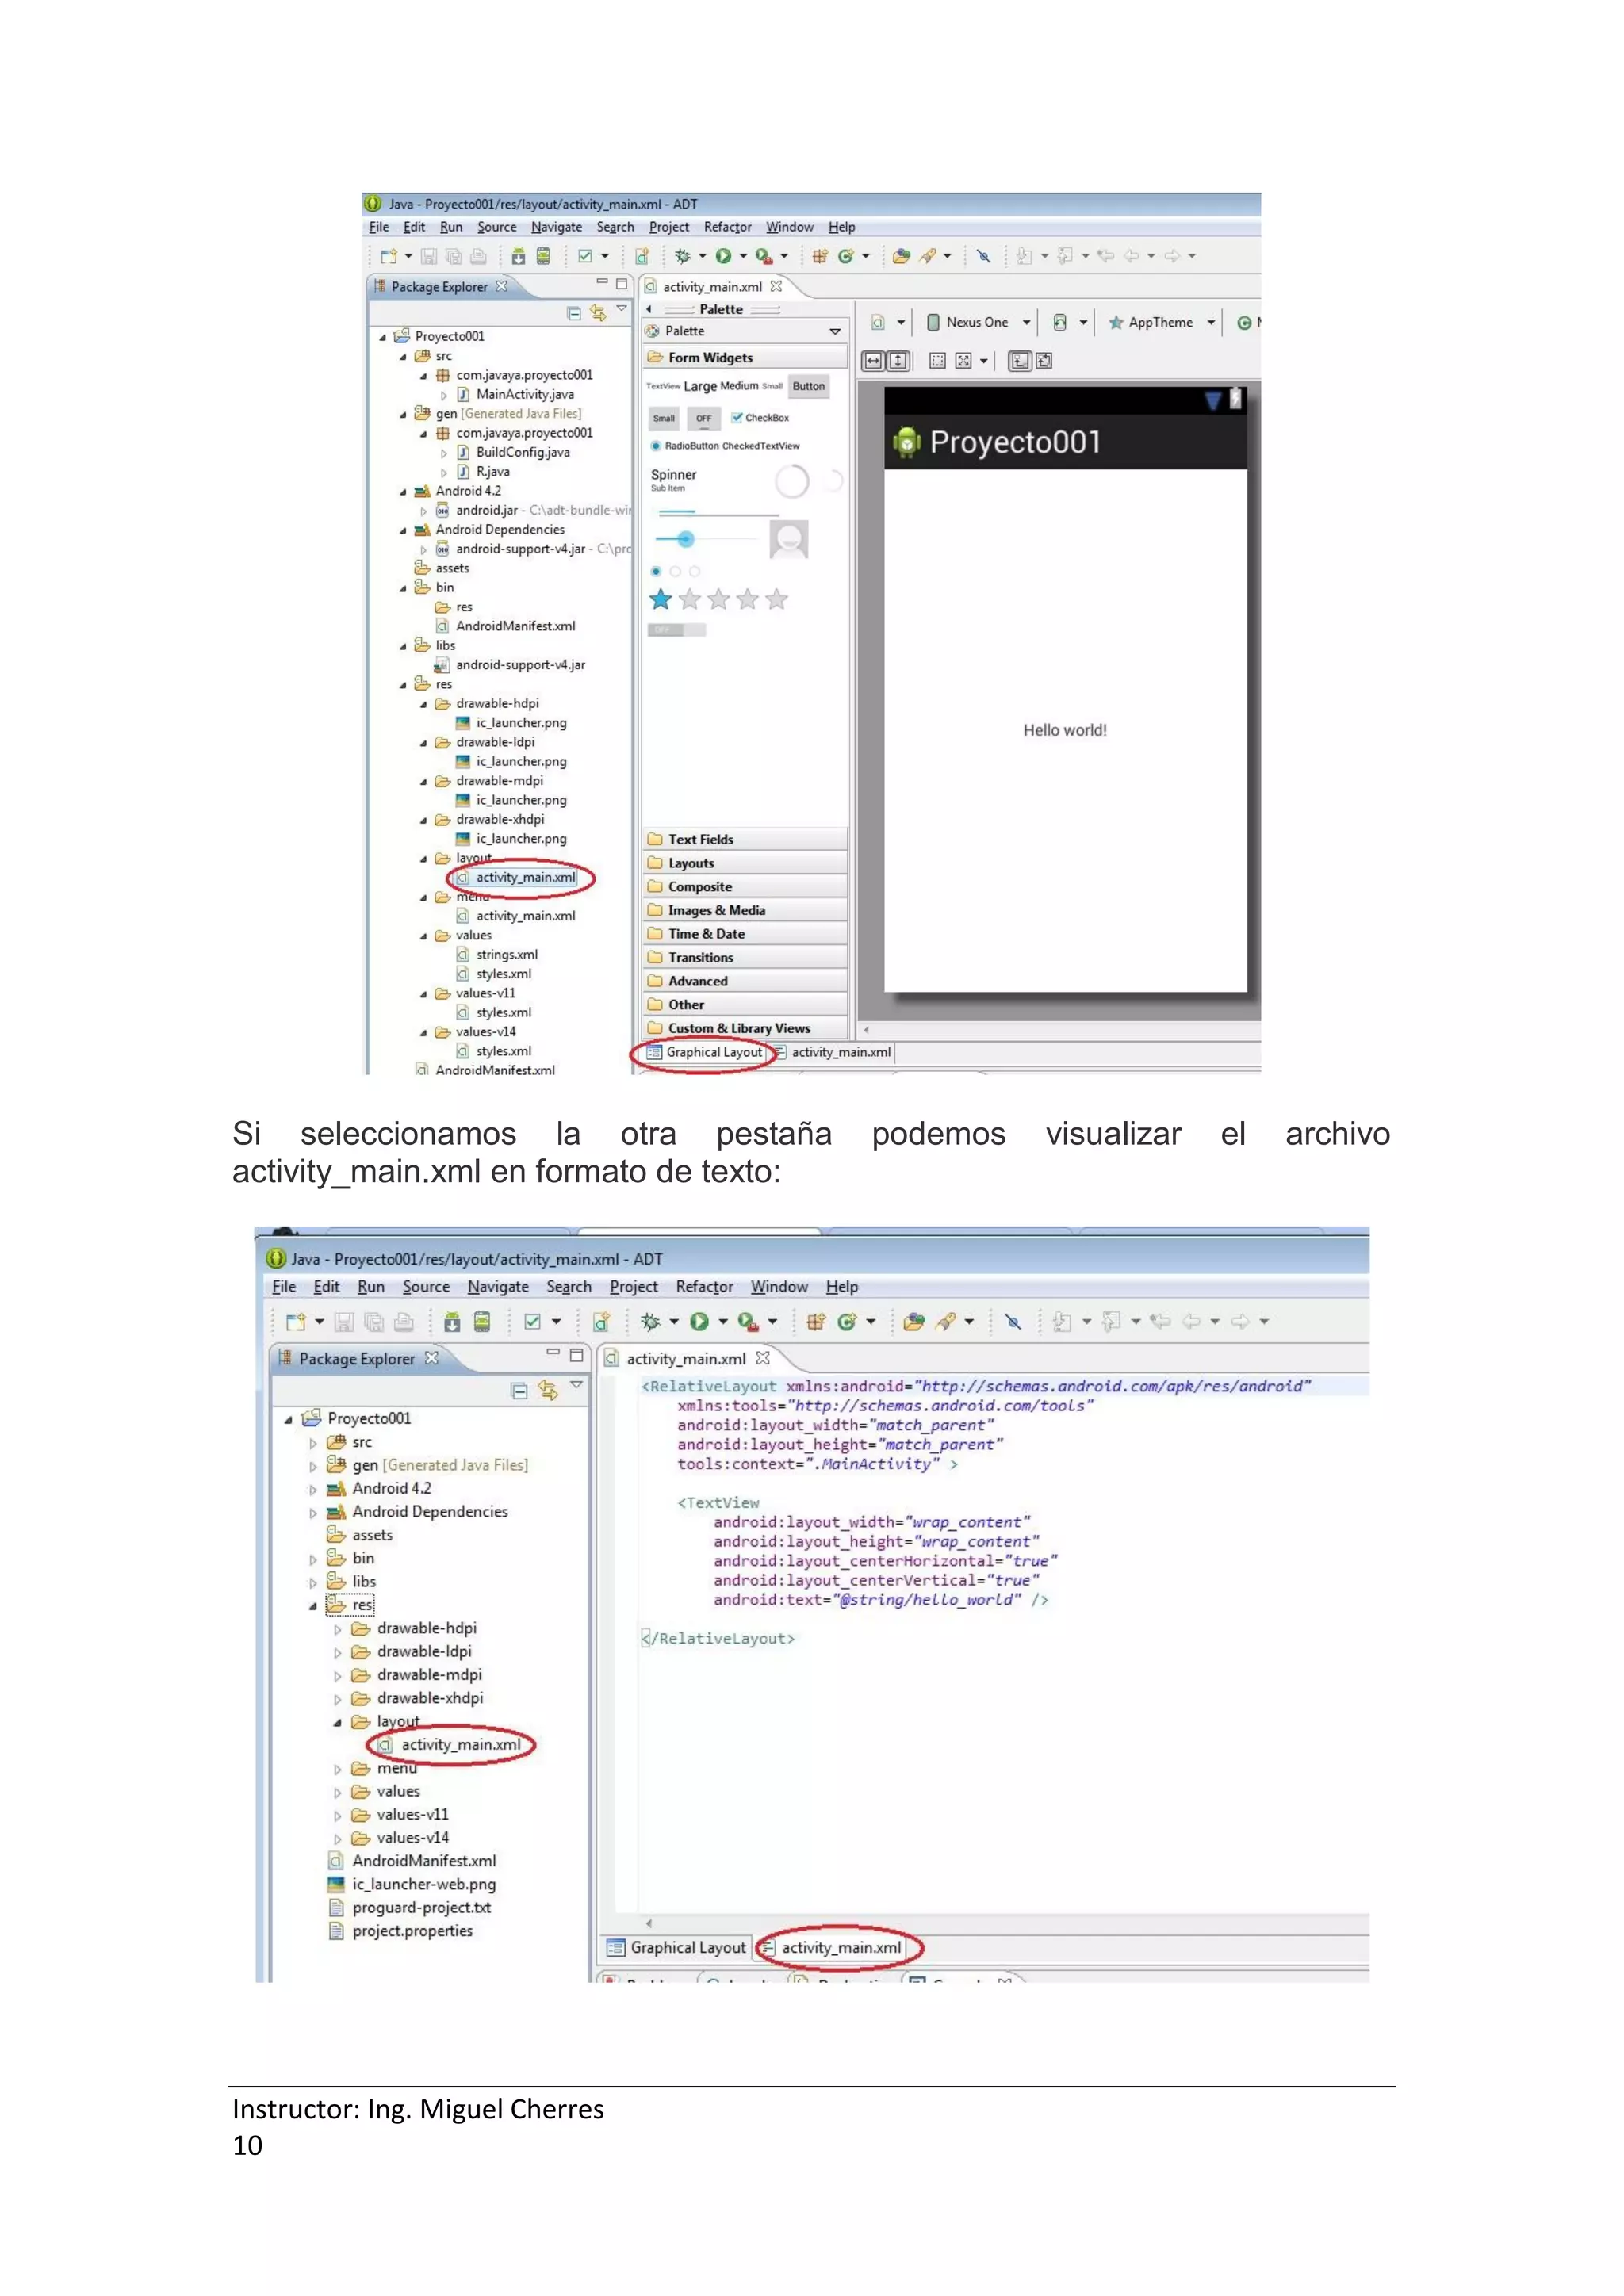
Task: Select OFF toggle button widget in palette
Action: (x=704, y=418)
